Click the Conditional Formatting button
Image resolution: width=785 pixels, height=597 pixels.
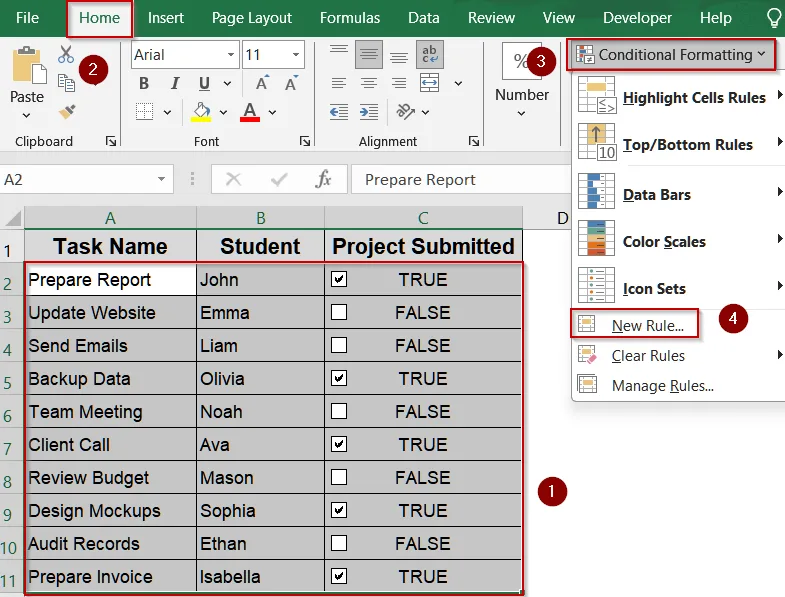671,54
